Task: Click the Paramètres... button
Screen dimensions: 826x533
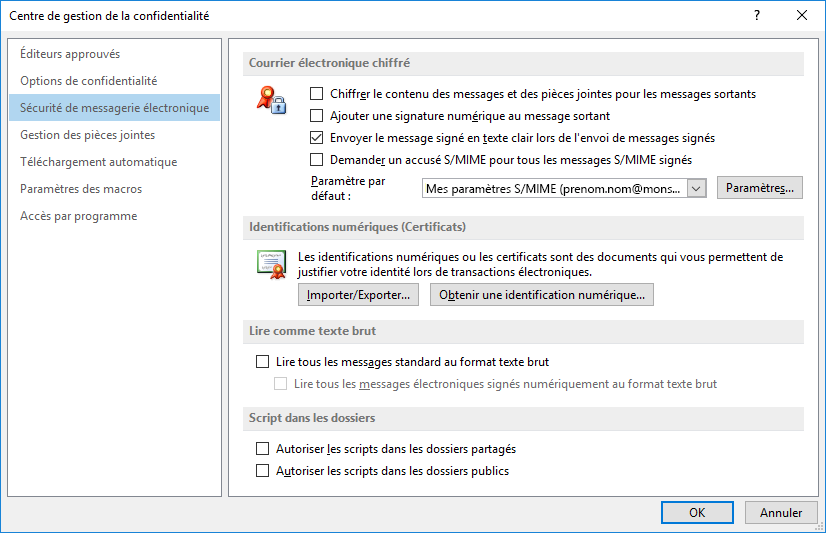Action: (x=760, y=188)
